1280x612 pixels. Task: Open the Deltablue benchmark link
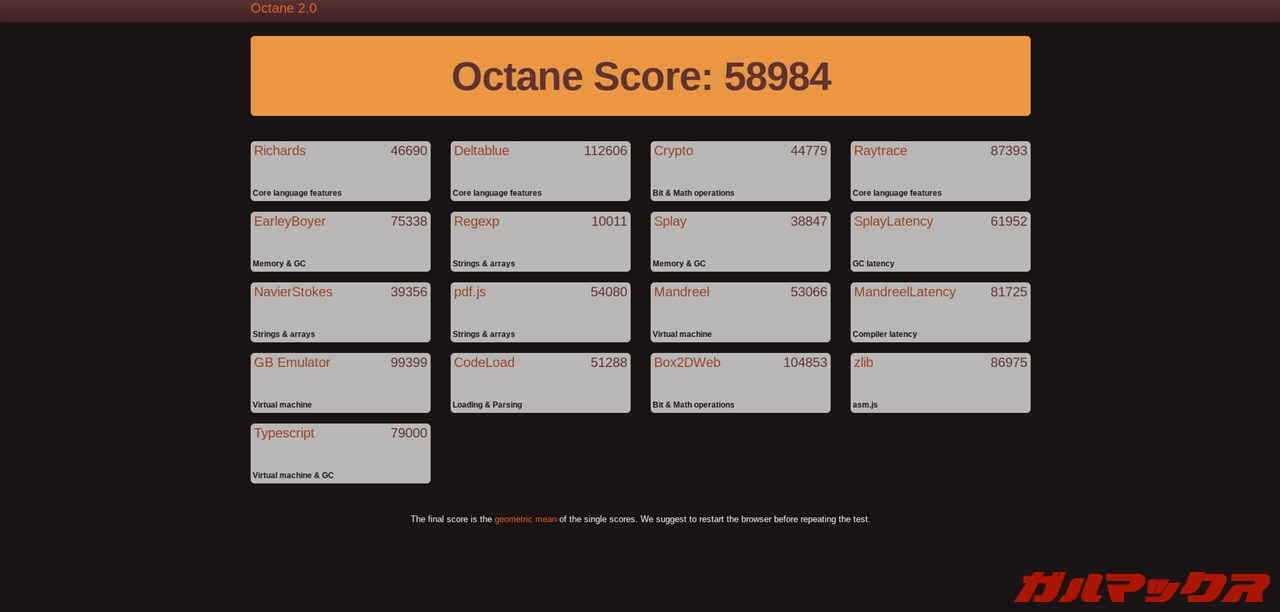click(x=481, y=151)
